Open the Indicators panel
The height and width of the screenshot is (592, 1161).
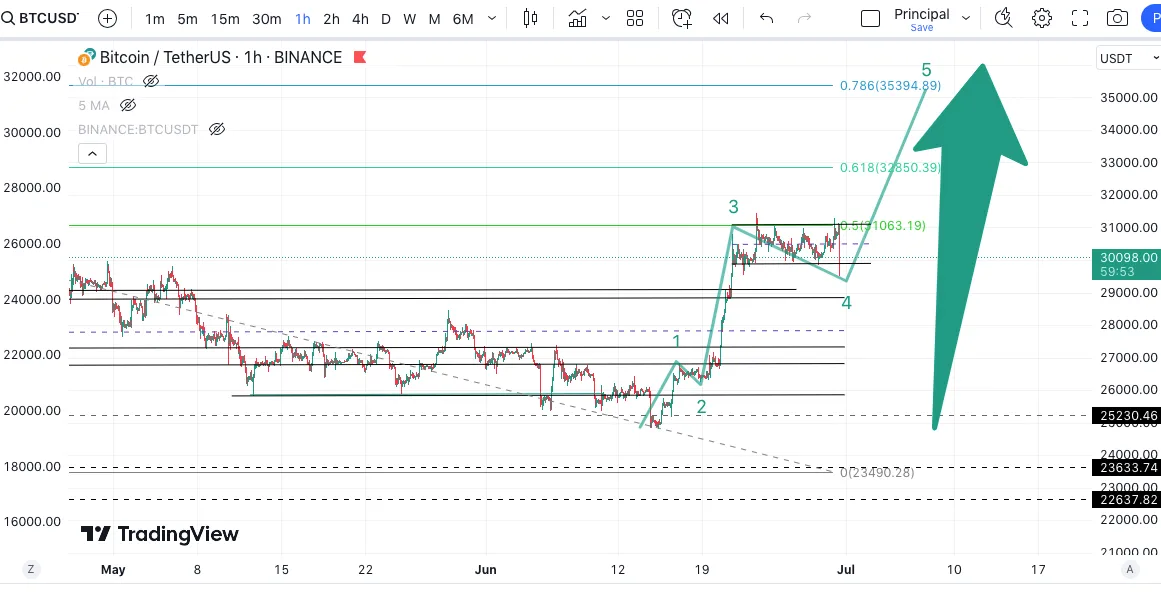(578, 18)
